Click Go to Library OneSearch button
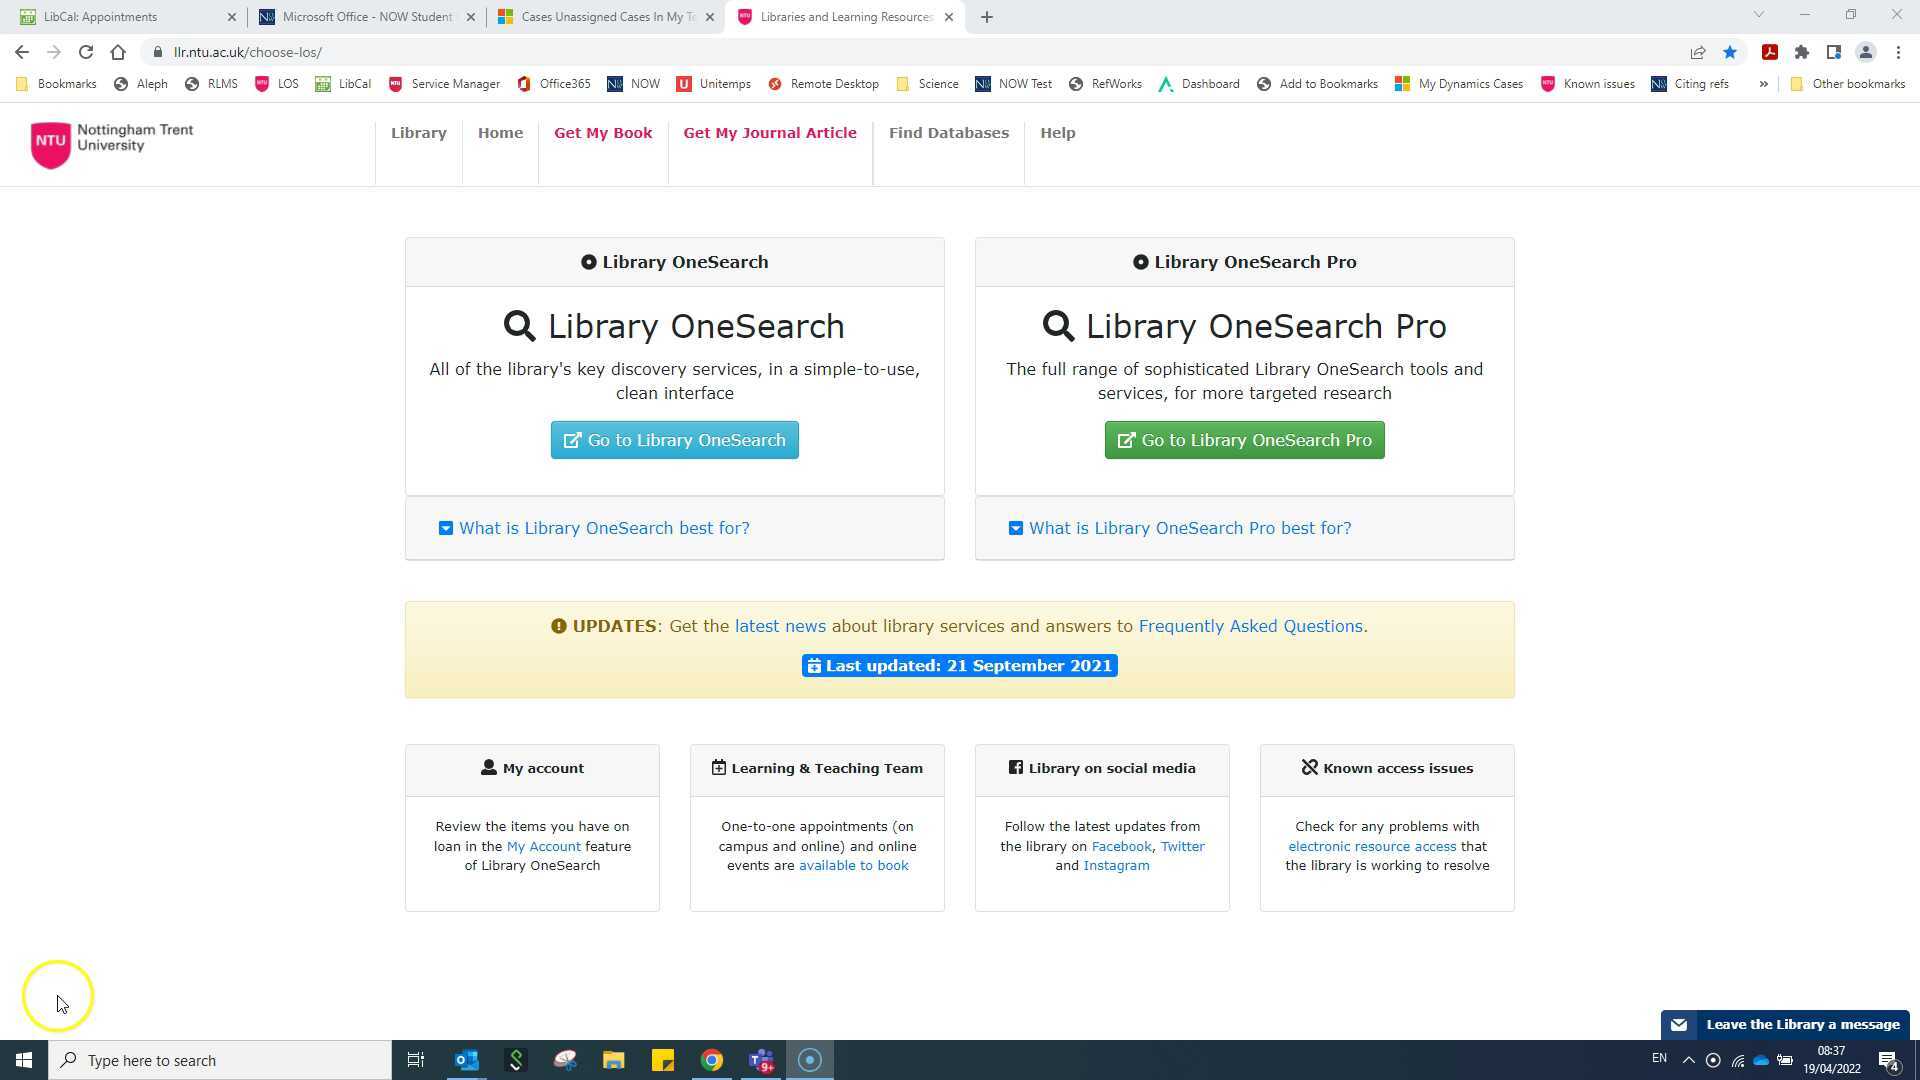This screenshot has width=1920, height=1080. tap(674, 440)
